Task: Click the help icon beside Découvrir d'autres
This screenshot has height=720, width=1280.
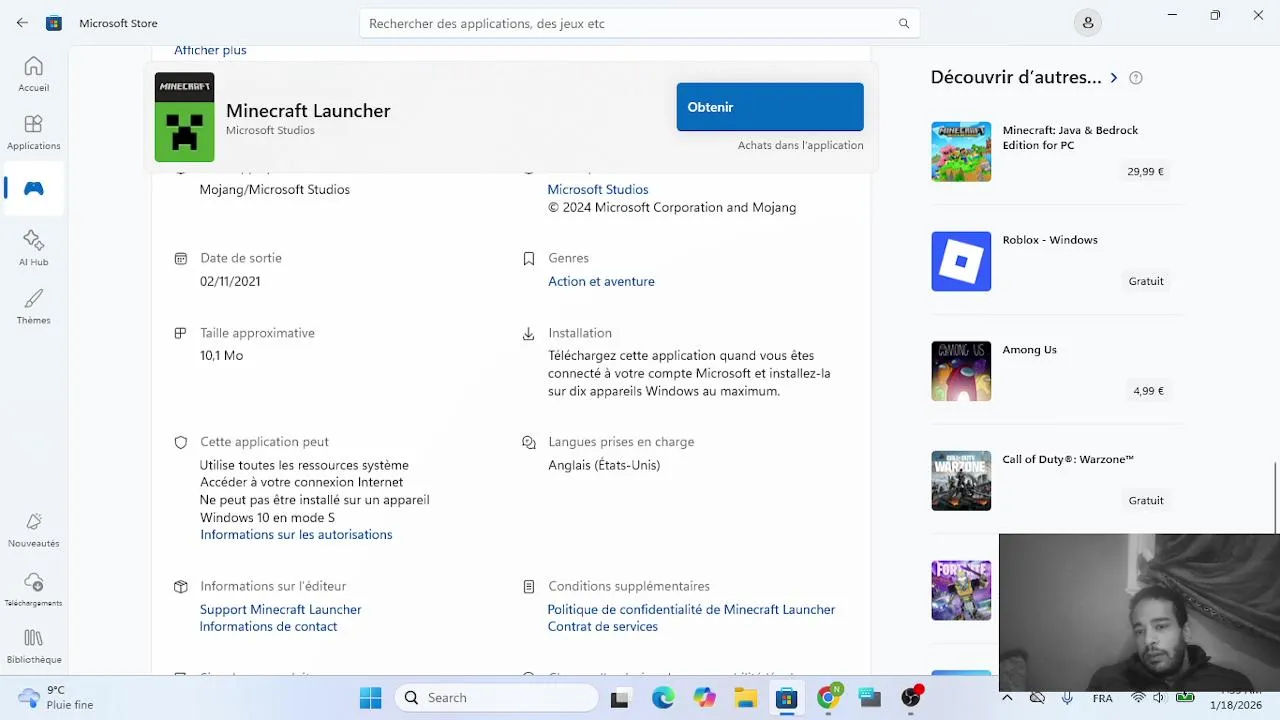Action: point(1135,78)
